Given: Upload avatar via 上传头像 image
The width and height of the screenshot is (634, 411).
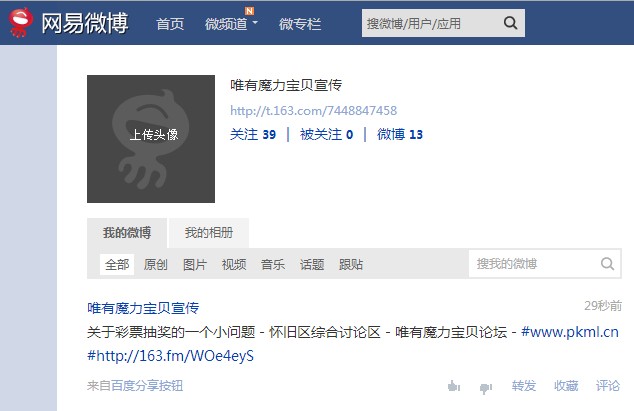Looking at the screenshot, I should pos(151,139).
